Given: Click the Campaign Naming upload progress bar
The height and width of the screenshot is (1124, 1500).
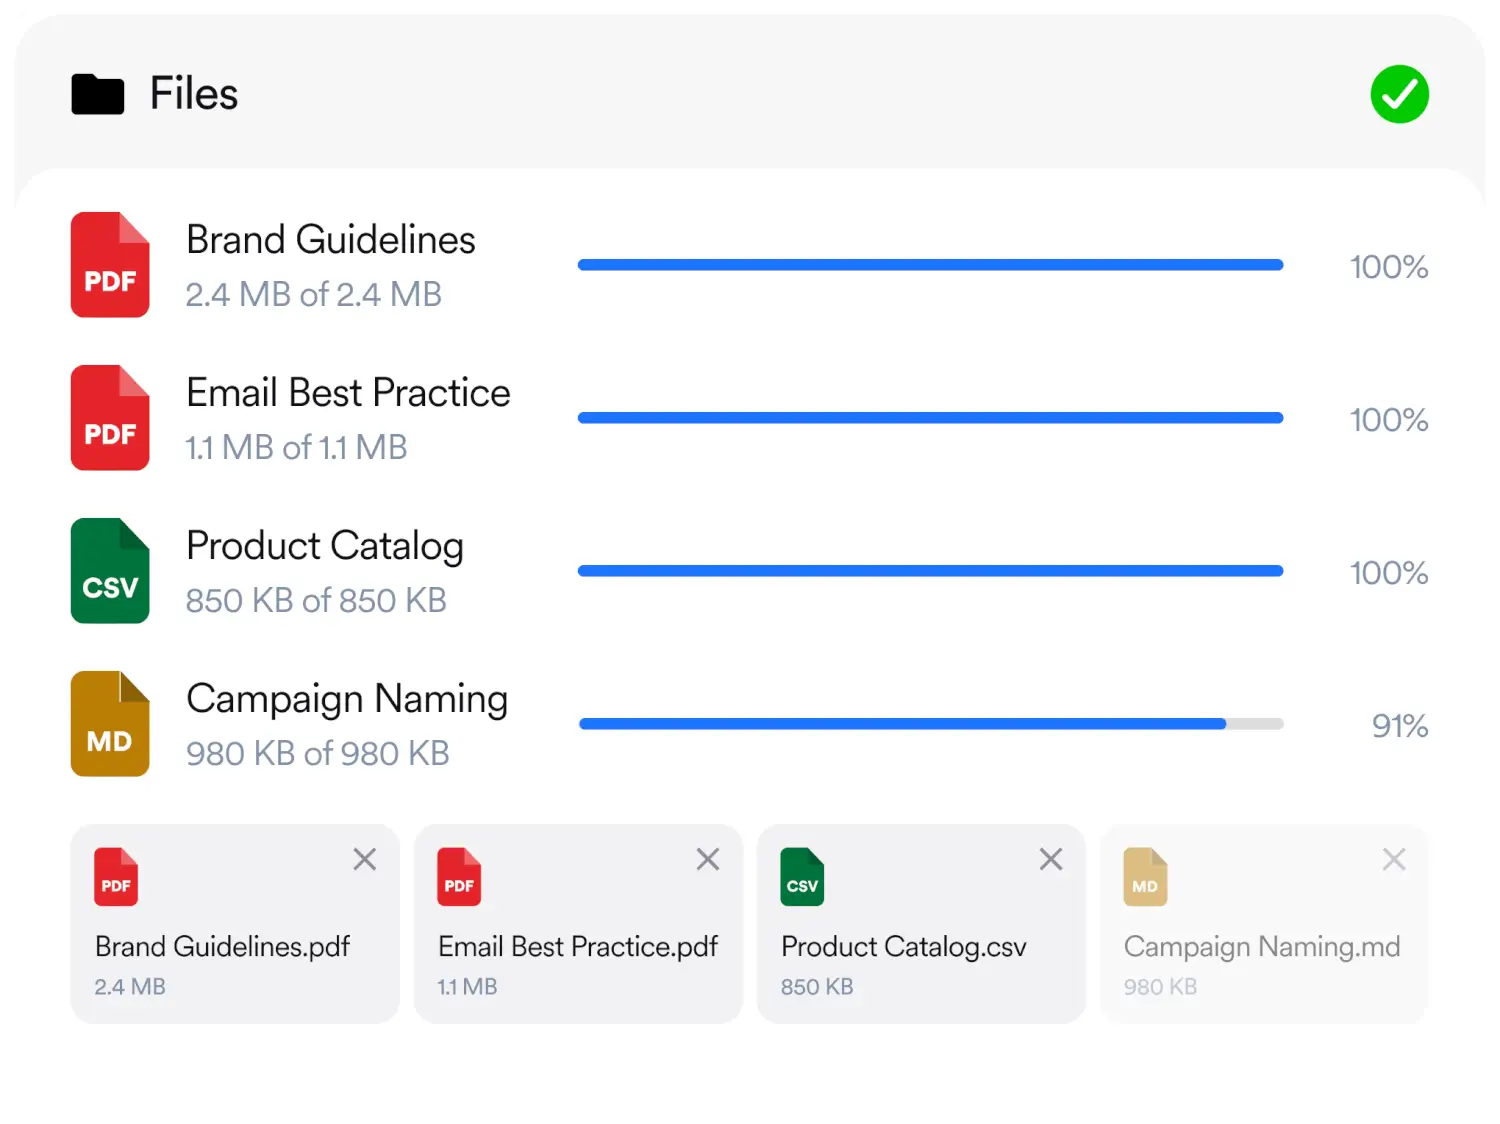Looking at the screenshot, I should 931,724.
